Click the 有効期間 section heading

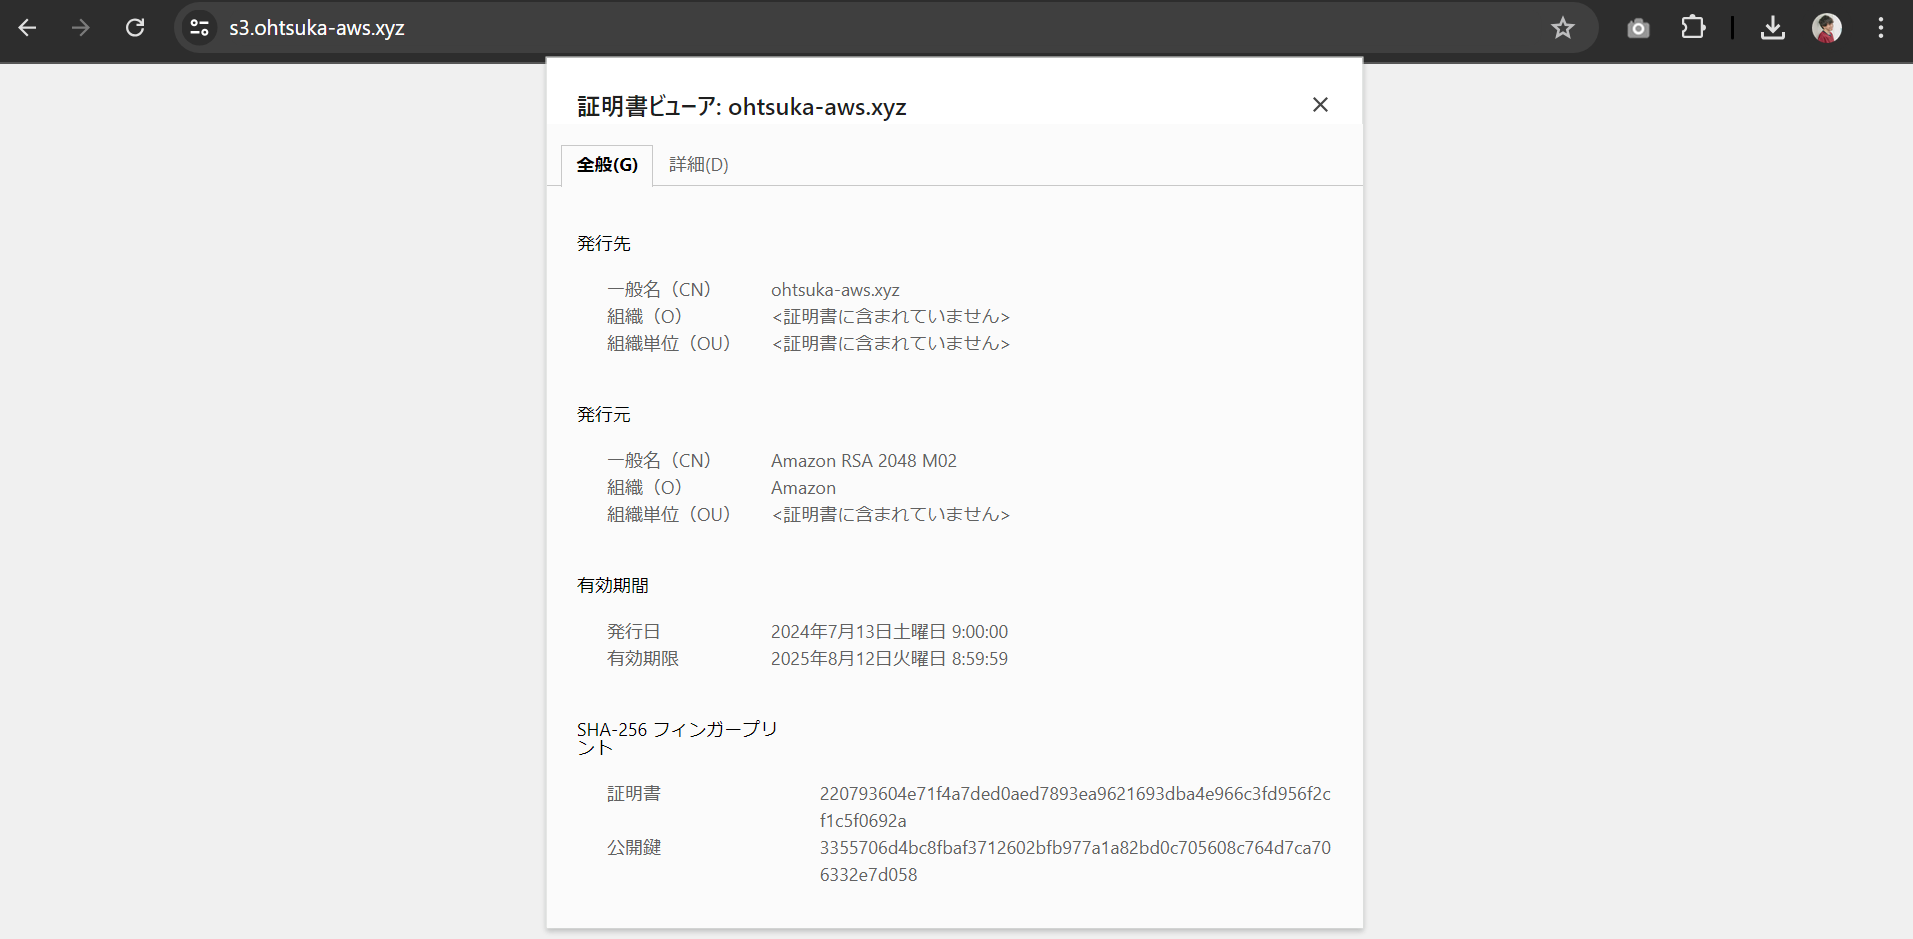pyautogui.click(x=613, y=586)
